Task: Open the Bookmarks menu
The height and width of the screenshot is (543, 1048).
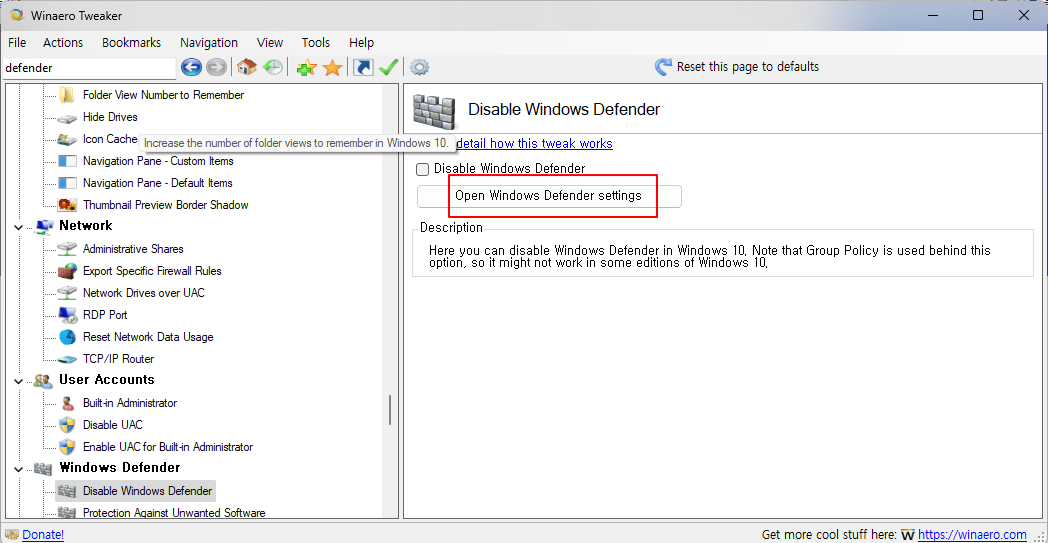Action: tap(132, 43)
